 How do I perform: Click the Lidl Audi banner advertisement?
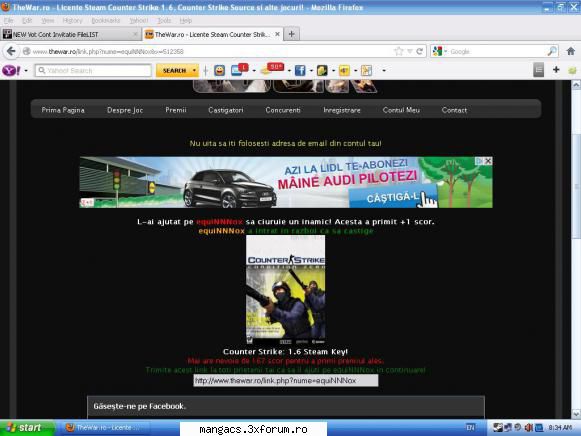tap(286, 182)
